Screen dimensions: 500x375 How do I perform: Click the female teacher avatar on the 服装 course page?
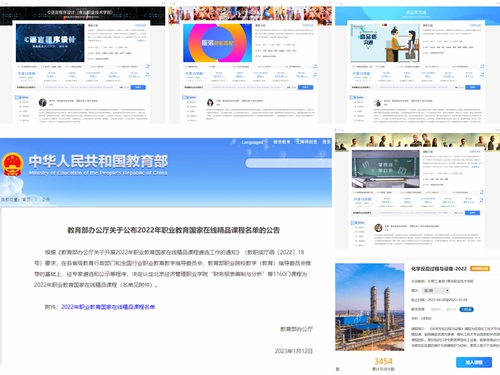210,102
